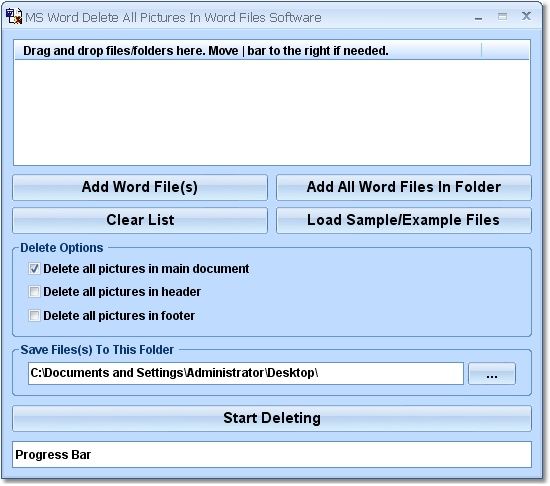Viewport: 550px width, 486px height.
Task: Click the empty header section right of divider
Action: (x=505, y=51)
